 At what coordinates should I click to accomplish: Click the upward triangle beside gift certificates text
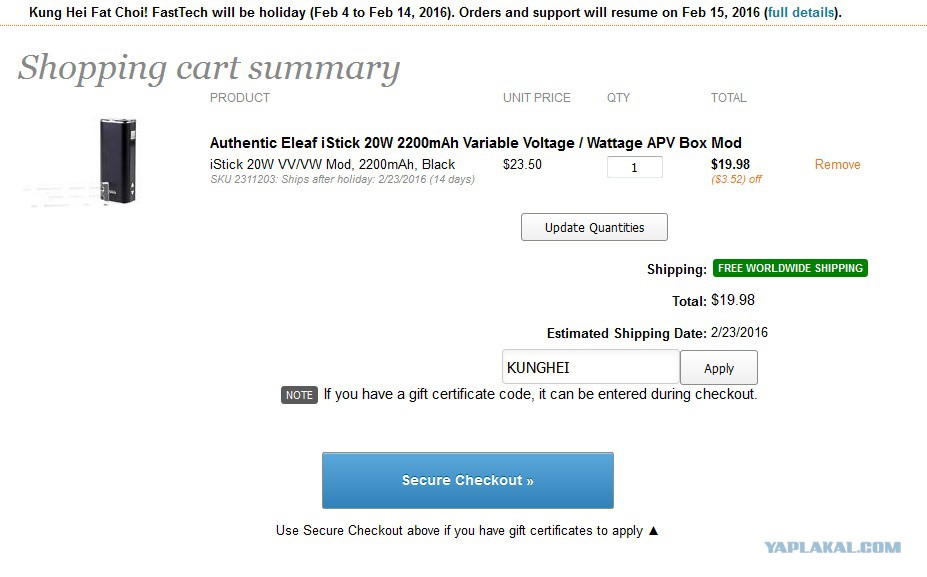coord(653,530)
